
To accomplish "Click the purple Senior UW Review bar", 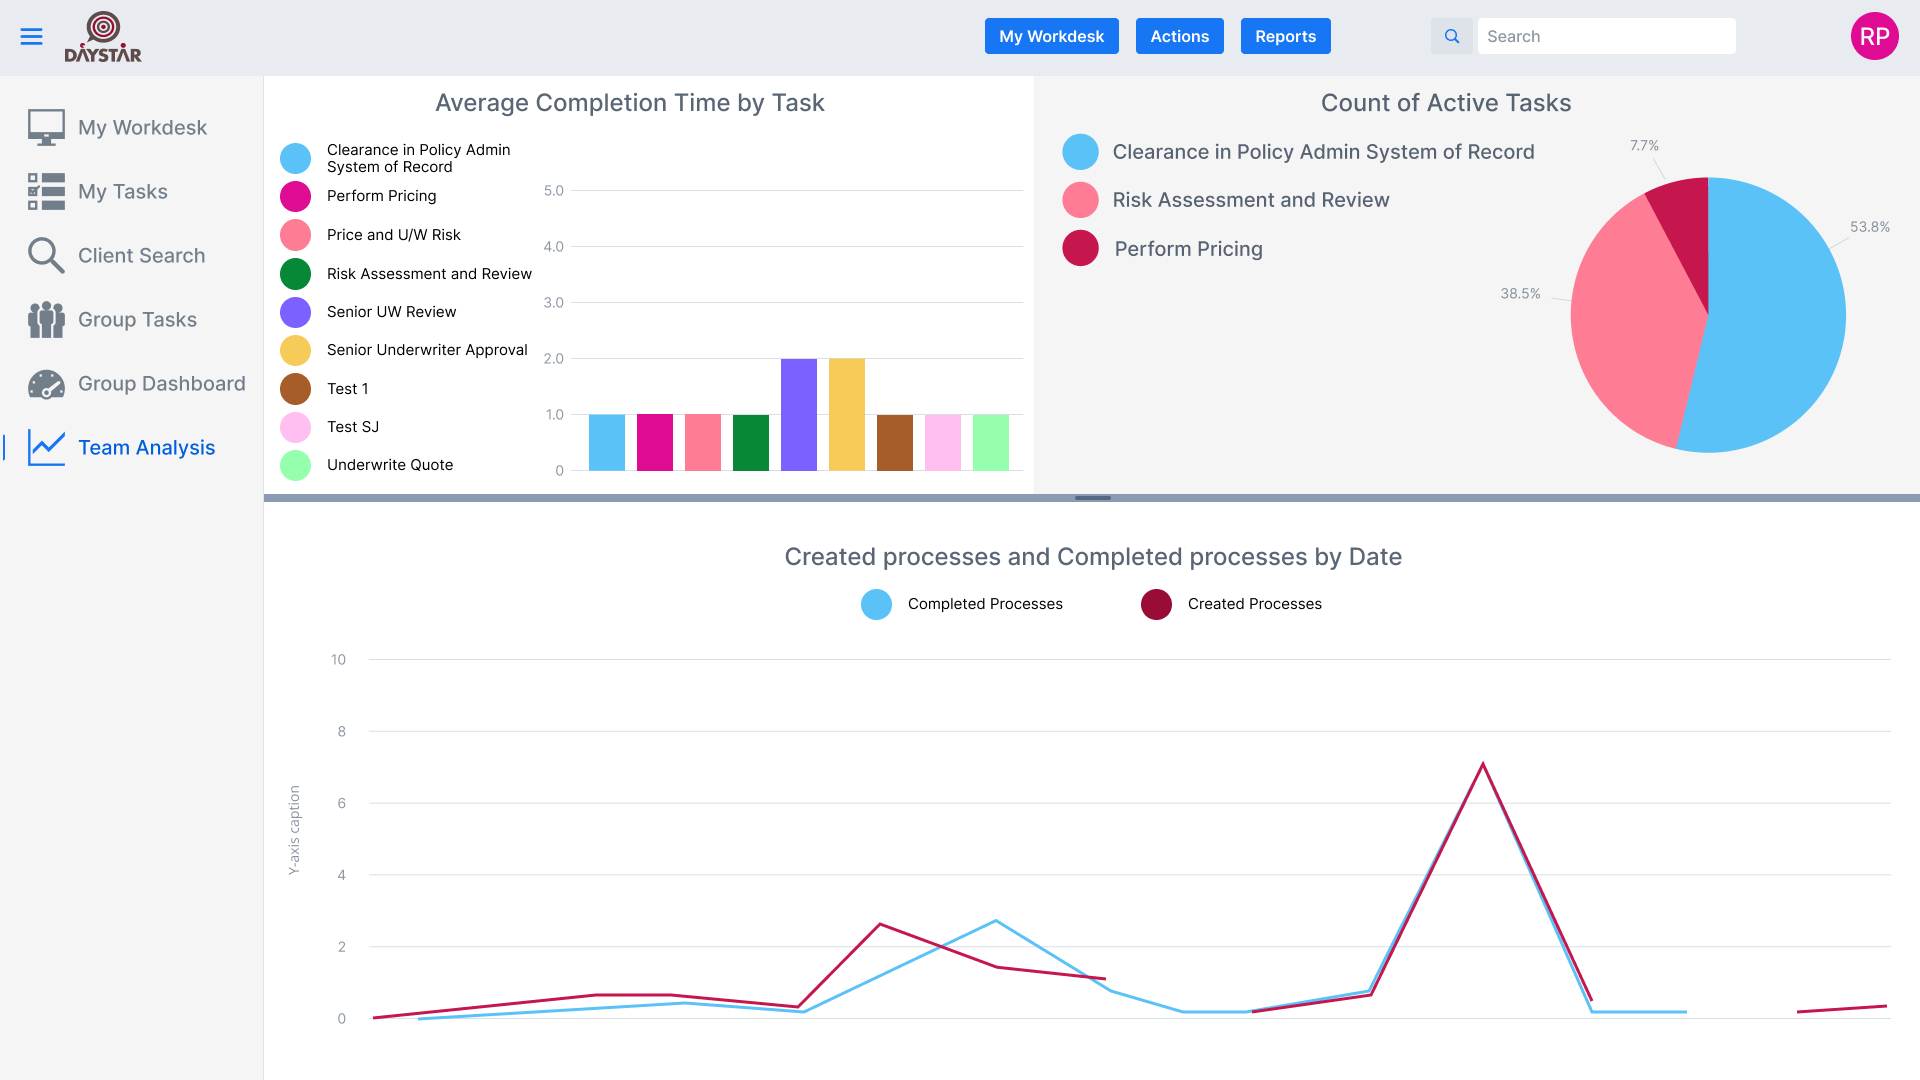I will point(799,414).
